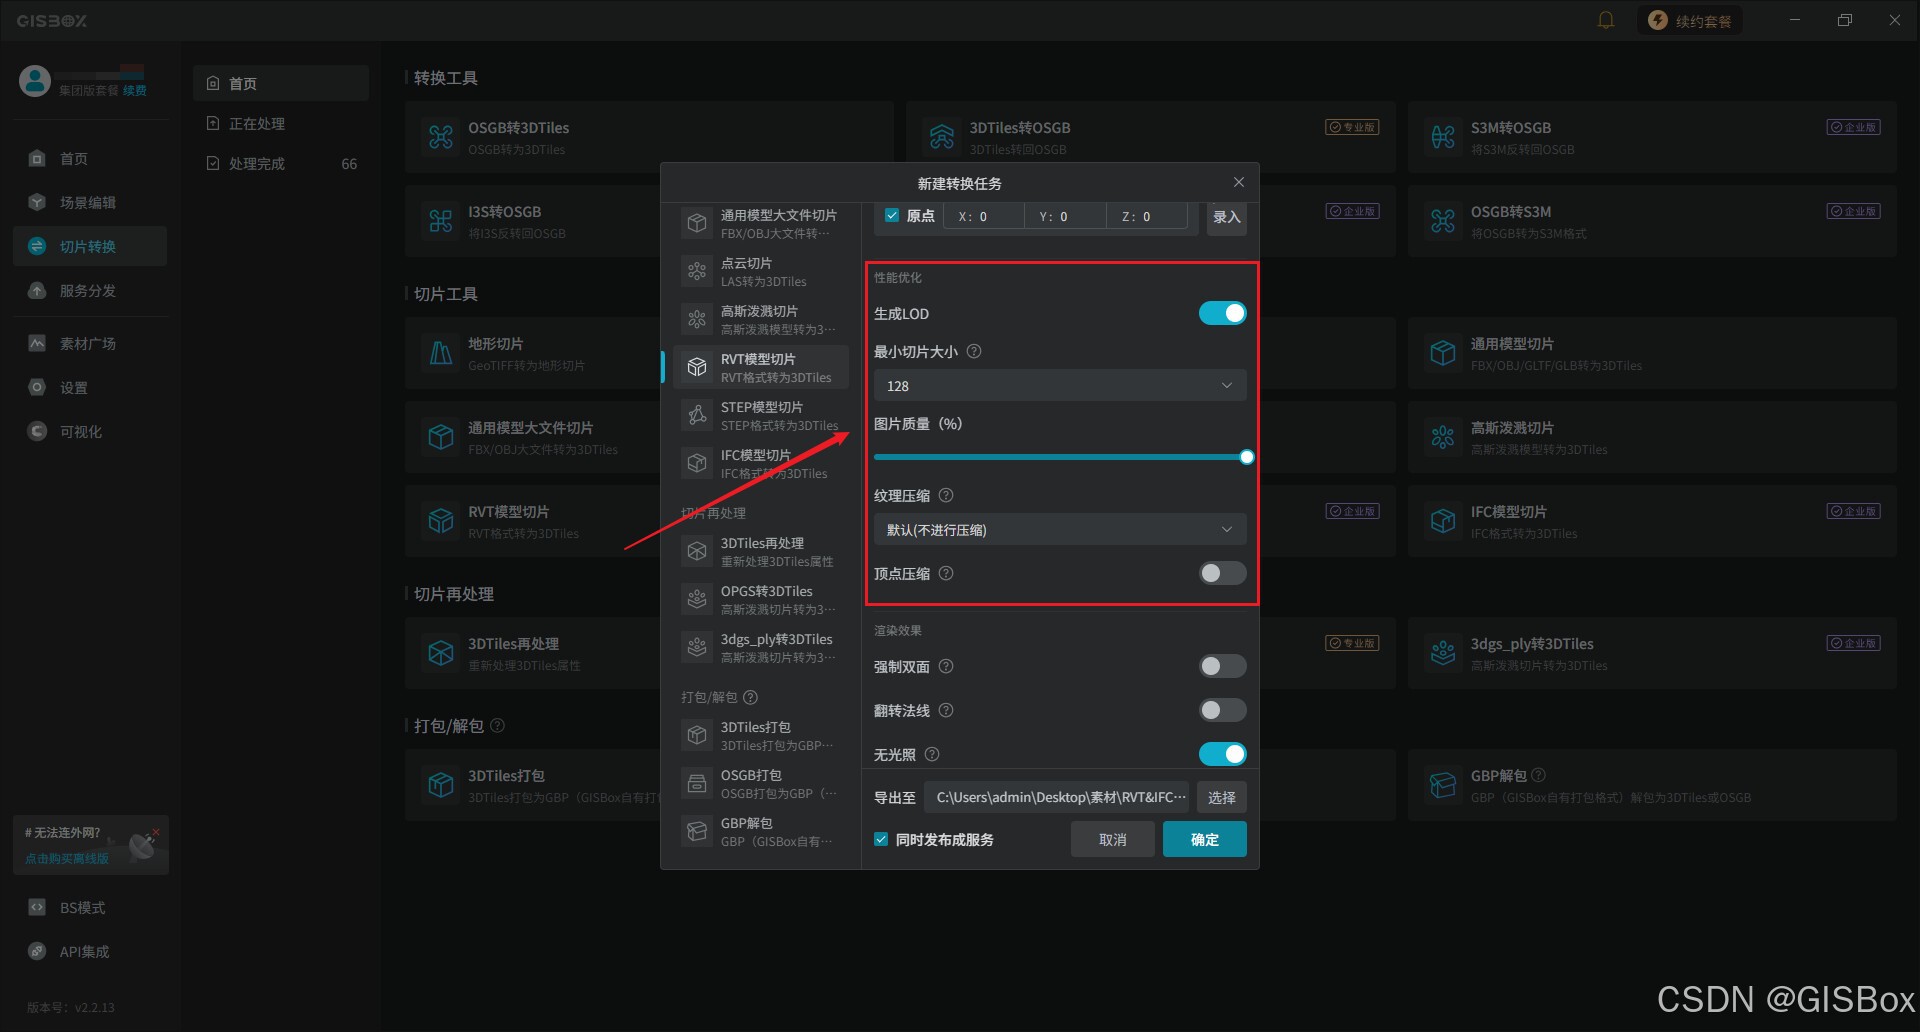This screenshot has width=1920, height=1032.
Task: Open 素材广场 in the sidebar
Action: pyautogui.click(x=90, y=343)
